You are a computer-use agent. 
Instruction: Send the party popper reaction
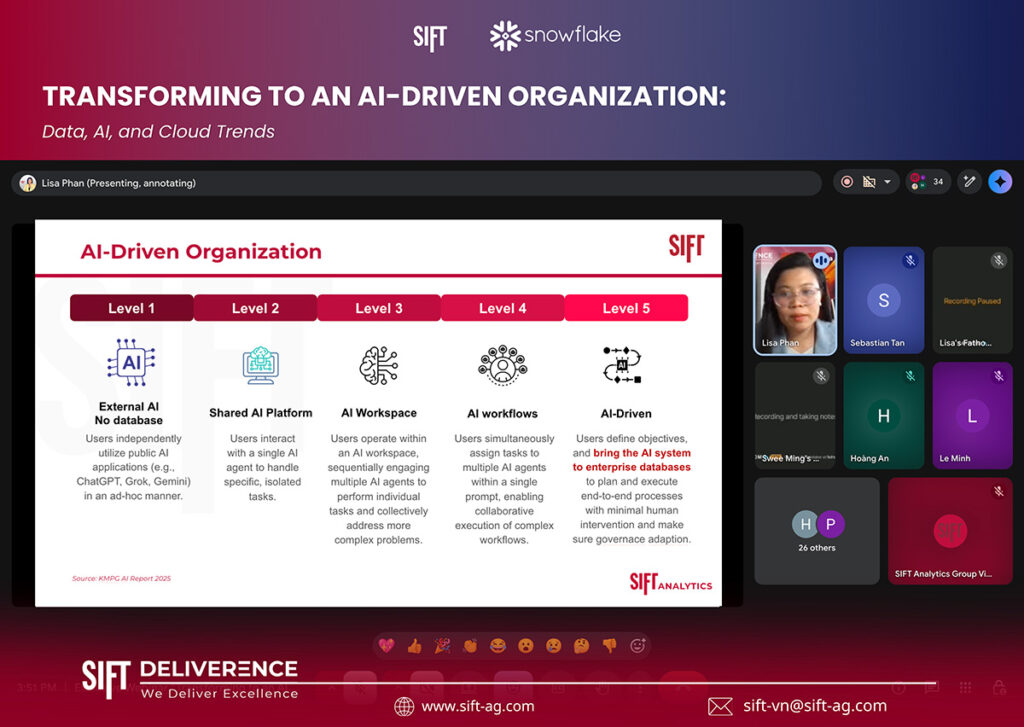pyautogui.click(x=442, y=646)
